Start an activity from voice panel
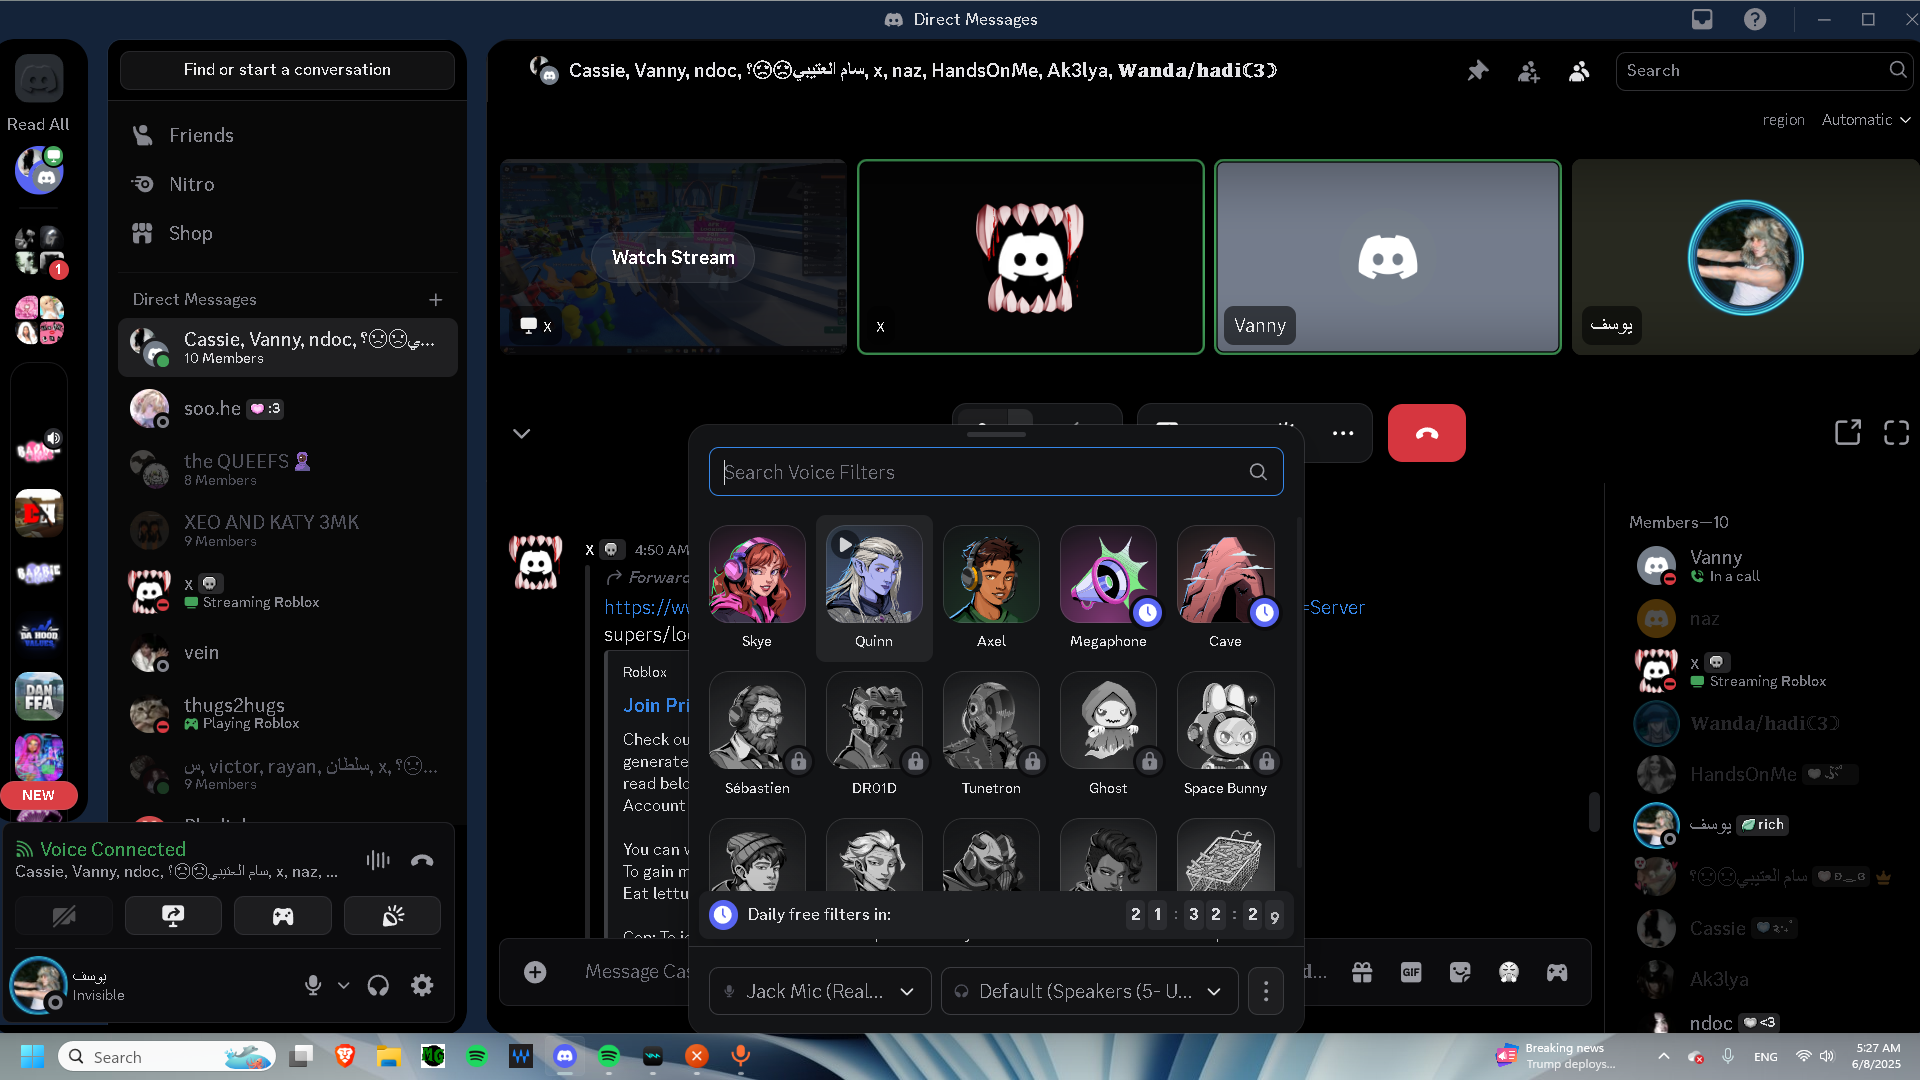 [283, 916]
